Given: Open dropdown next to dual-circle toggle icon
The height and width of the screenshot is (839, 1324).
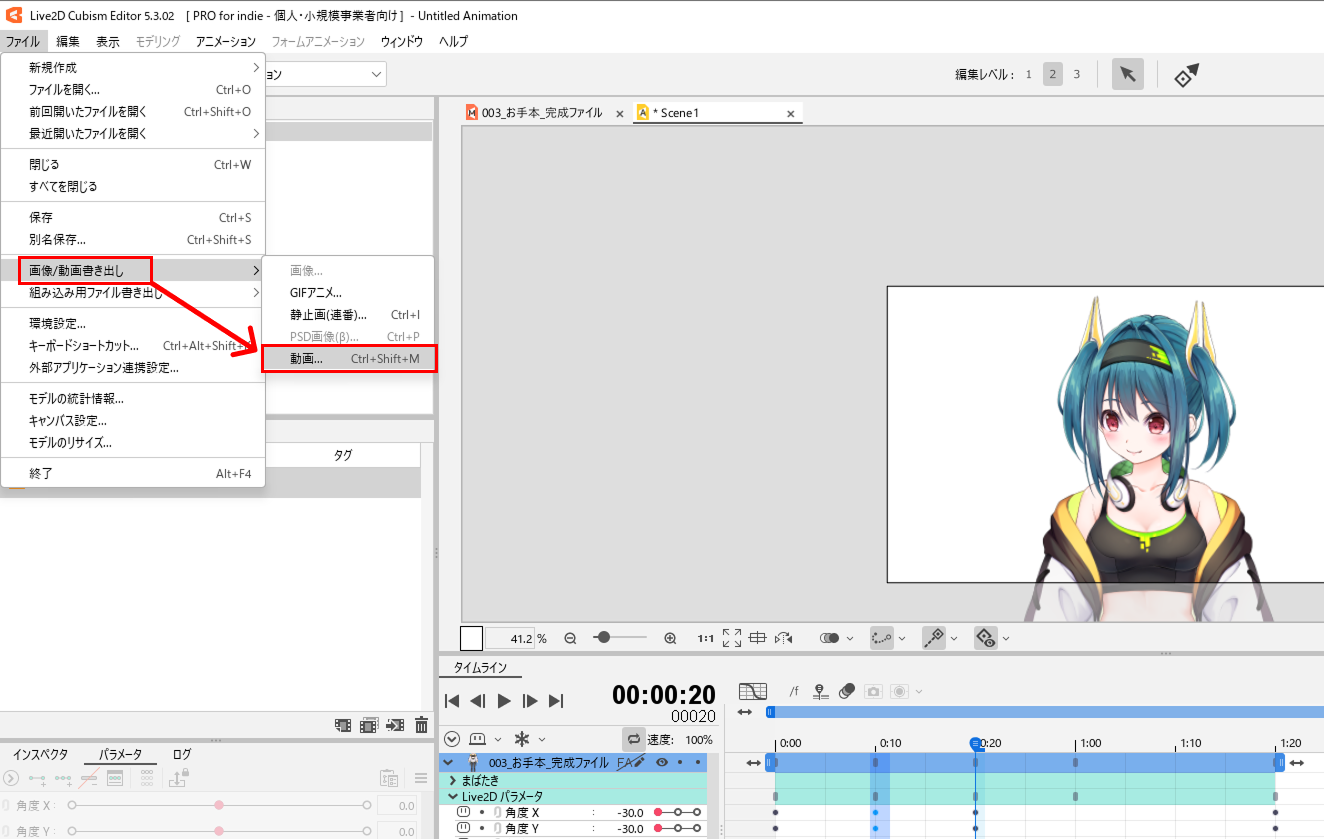Looking at the screenshot, I should [x=850, y=638].
